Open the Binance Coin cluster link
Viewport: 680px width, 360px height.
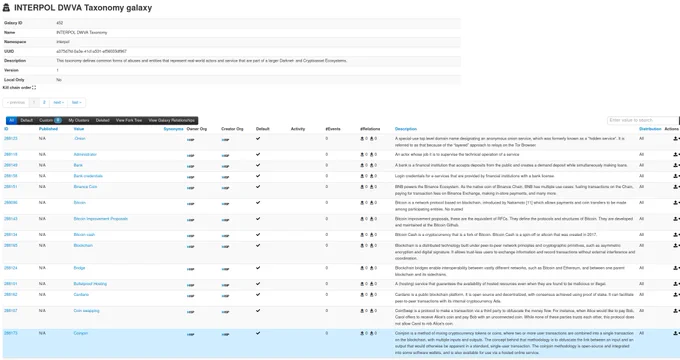[85, 187]
